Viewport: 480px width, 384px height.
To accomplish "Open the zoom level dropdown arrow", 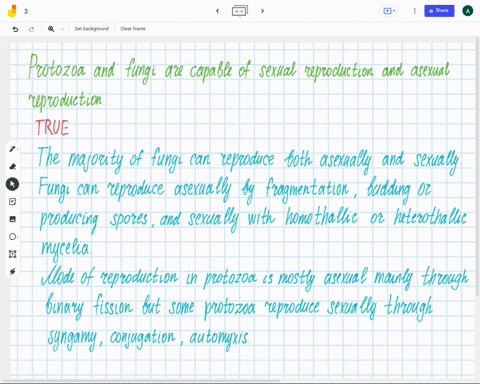I will [62, 29].
